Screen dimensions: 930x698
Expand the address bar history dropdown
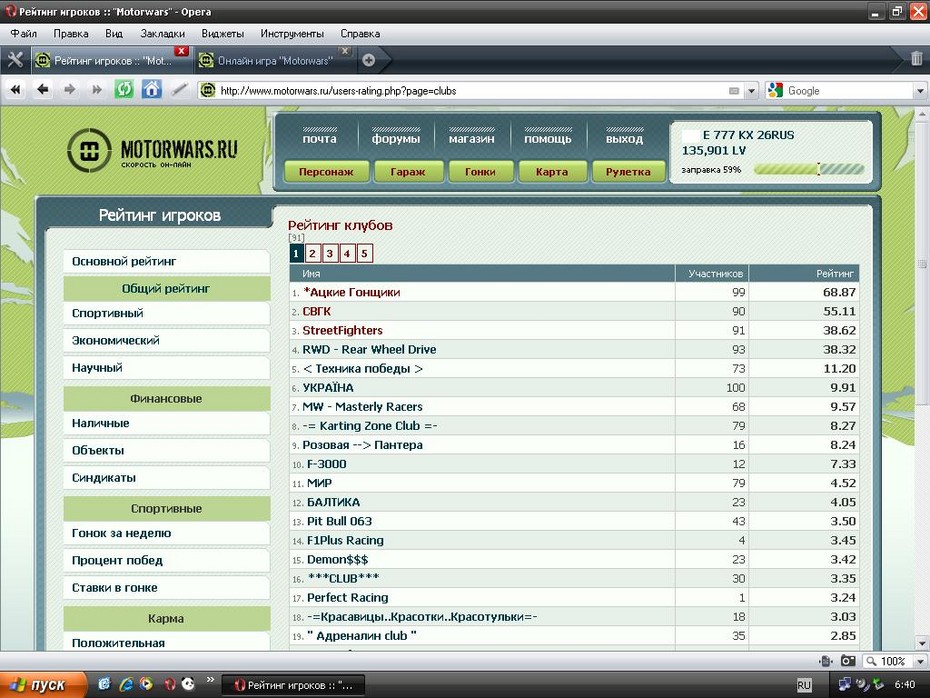tap(751, 91)
